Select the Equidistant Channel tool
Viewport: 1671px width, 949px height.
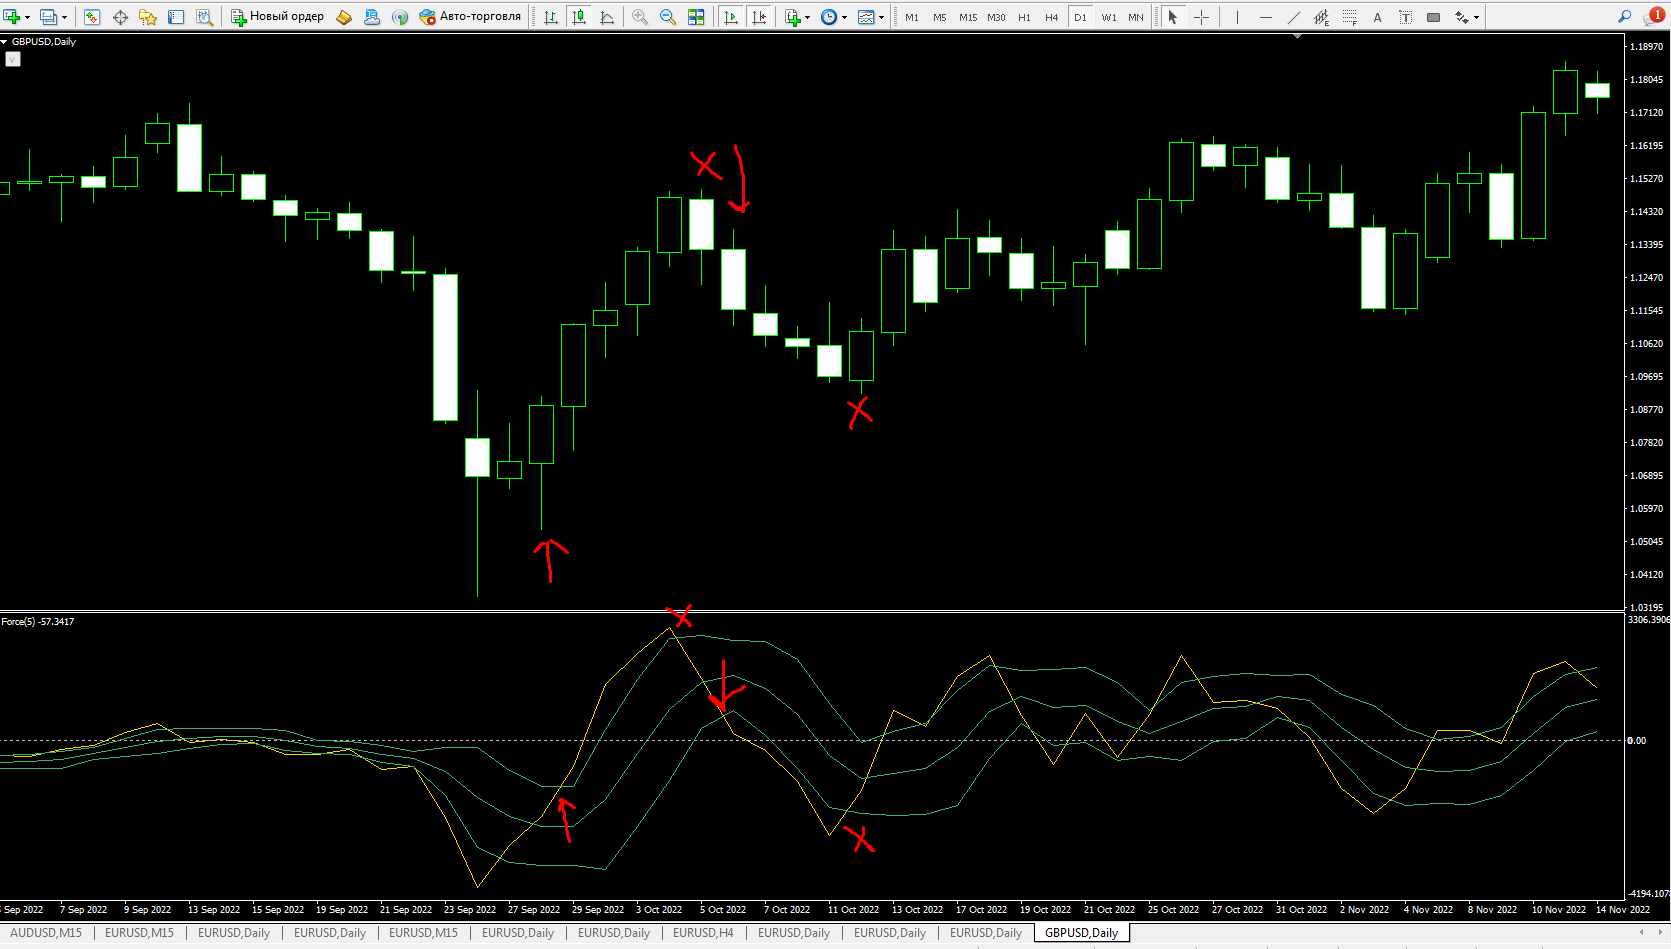pos(1321,17)
